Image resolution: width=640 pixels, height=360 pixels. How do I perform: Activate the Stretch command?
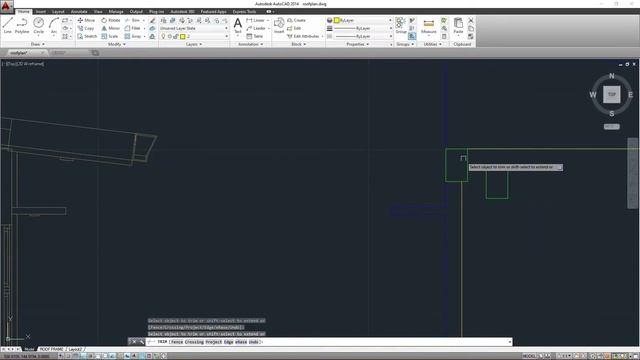[x=87, y=36]
